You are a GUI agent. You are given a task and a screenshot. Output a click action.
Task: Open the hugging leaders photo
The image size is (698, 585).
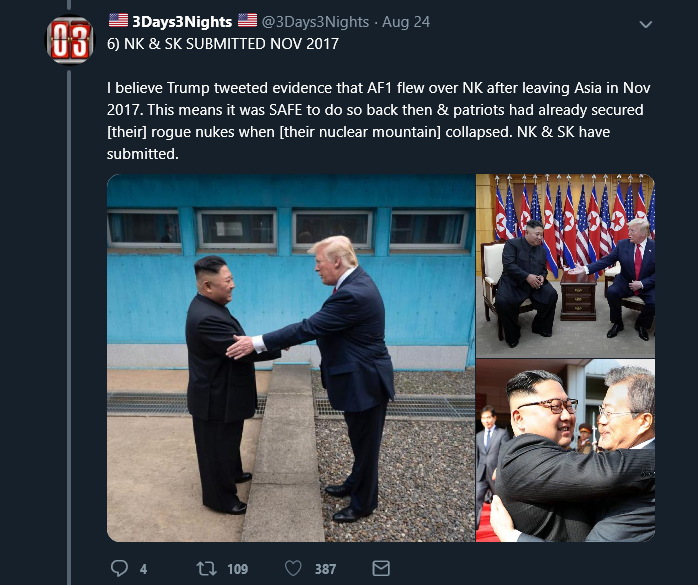(565, 451)
